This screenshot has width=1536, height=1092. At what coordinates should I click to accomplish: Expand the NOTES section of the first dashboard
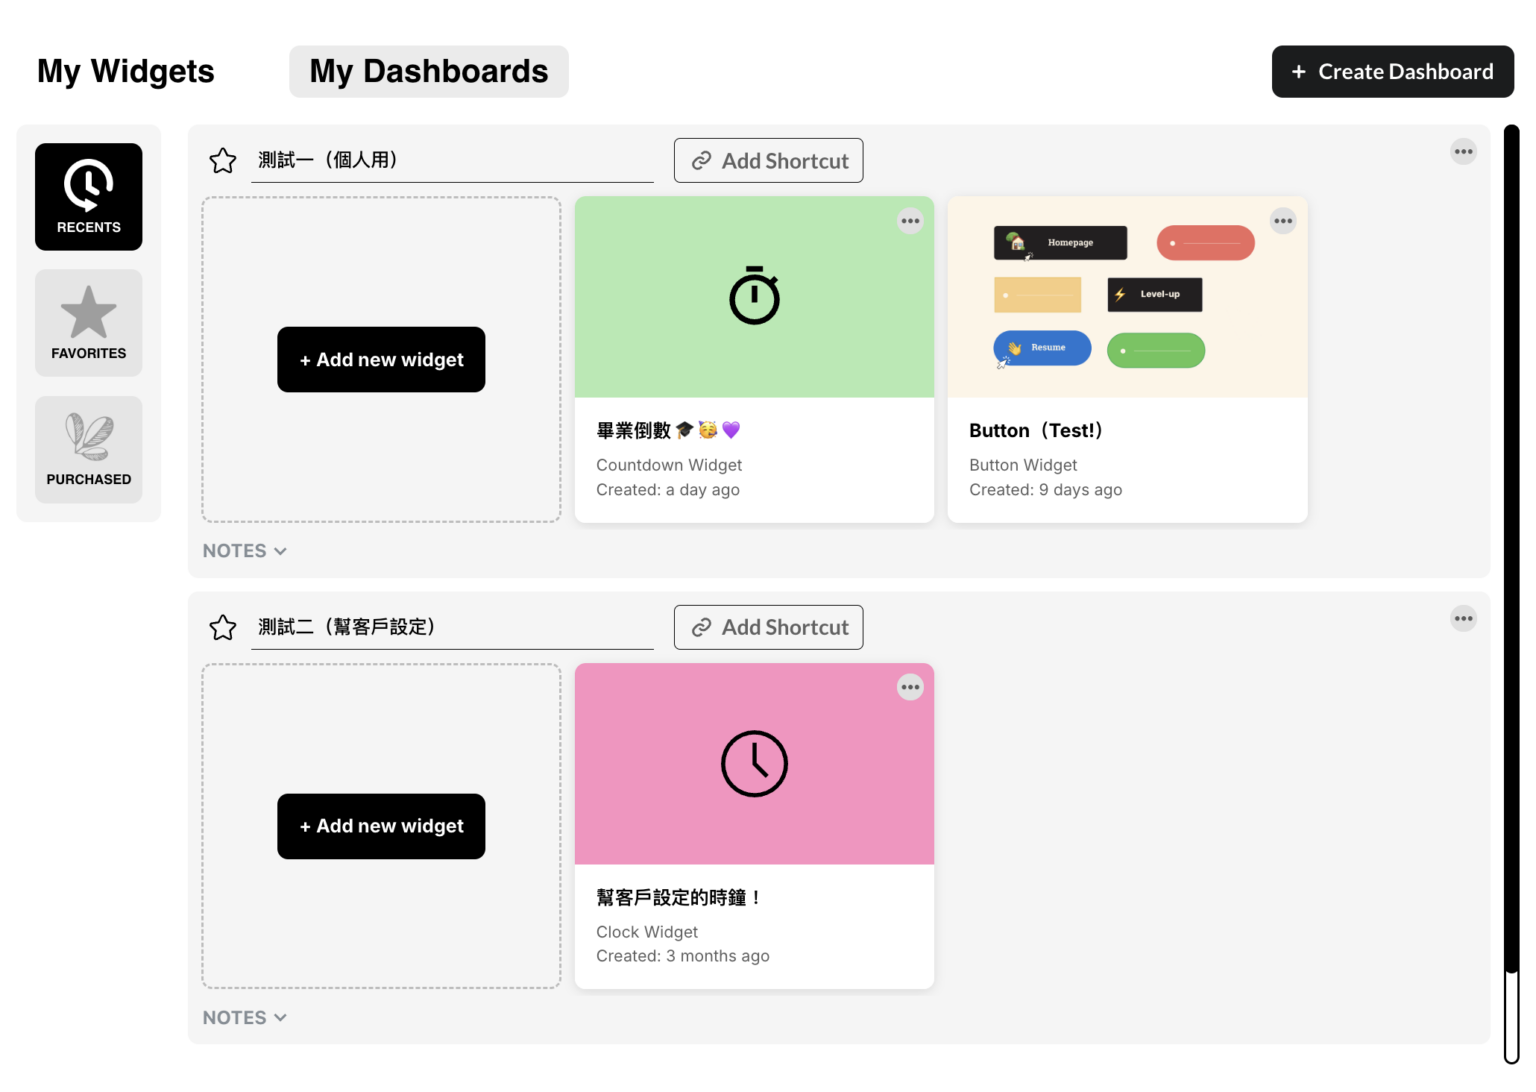click(243, 550)
